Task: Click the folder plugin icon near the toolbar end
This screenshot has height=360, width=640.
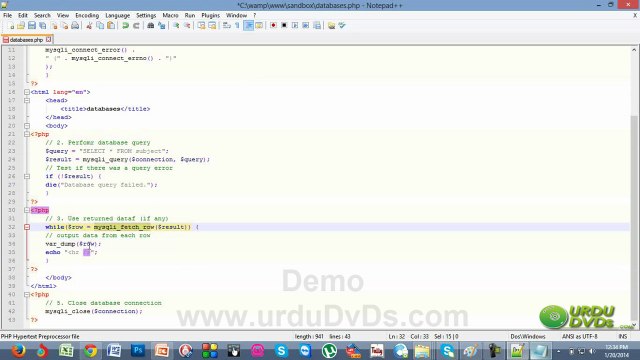Action: coord(331,26)
